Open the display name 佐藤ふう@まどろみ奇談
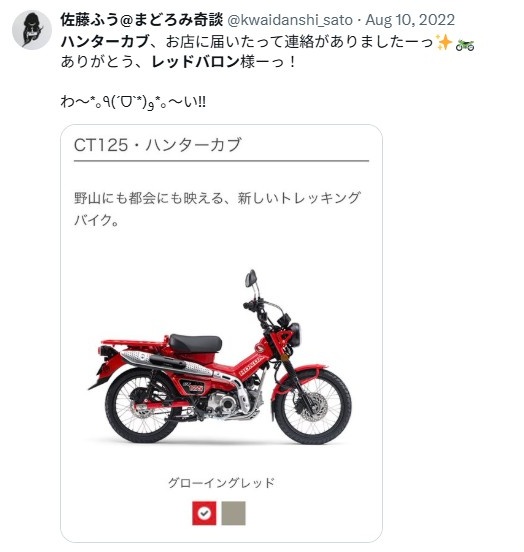524x552 pixels. coord(141,19)
